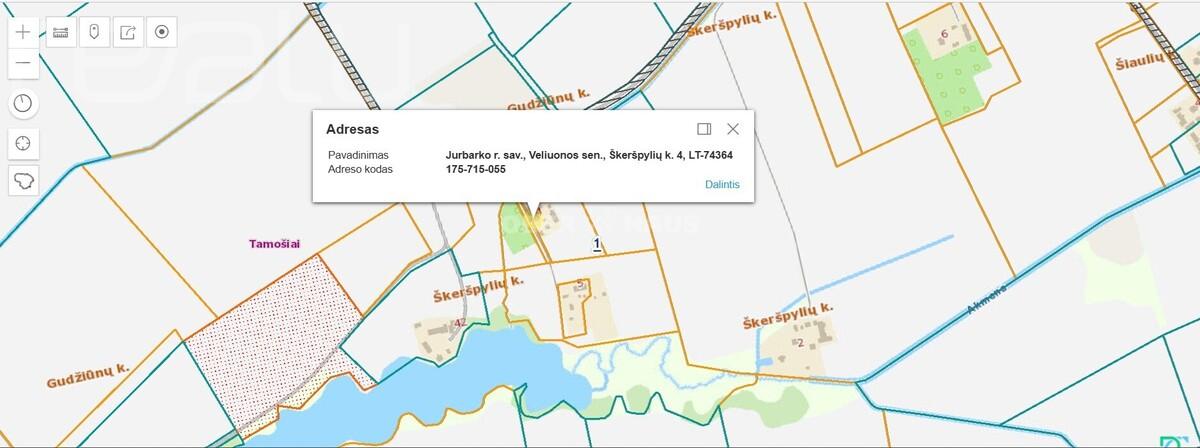Reset map rotation compass button
The width and height of the screenshot is (1200, 448).
coord(23,103)
